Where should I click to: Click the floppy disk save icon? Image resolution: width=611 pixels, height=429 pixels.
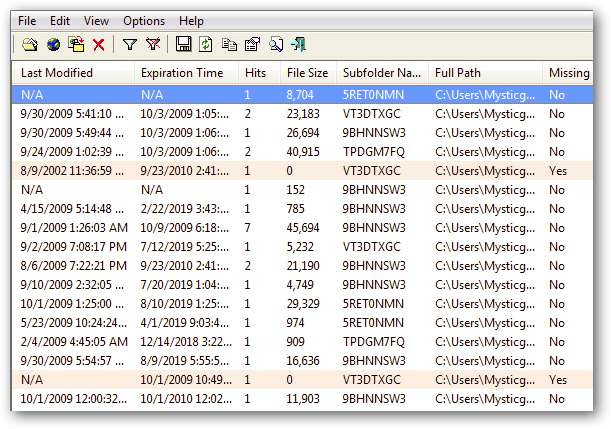tap(183, 44)
